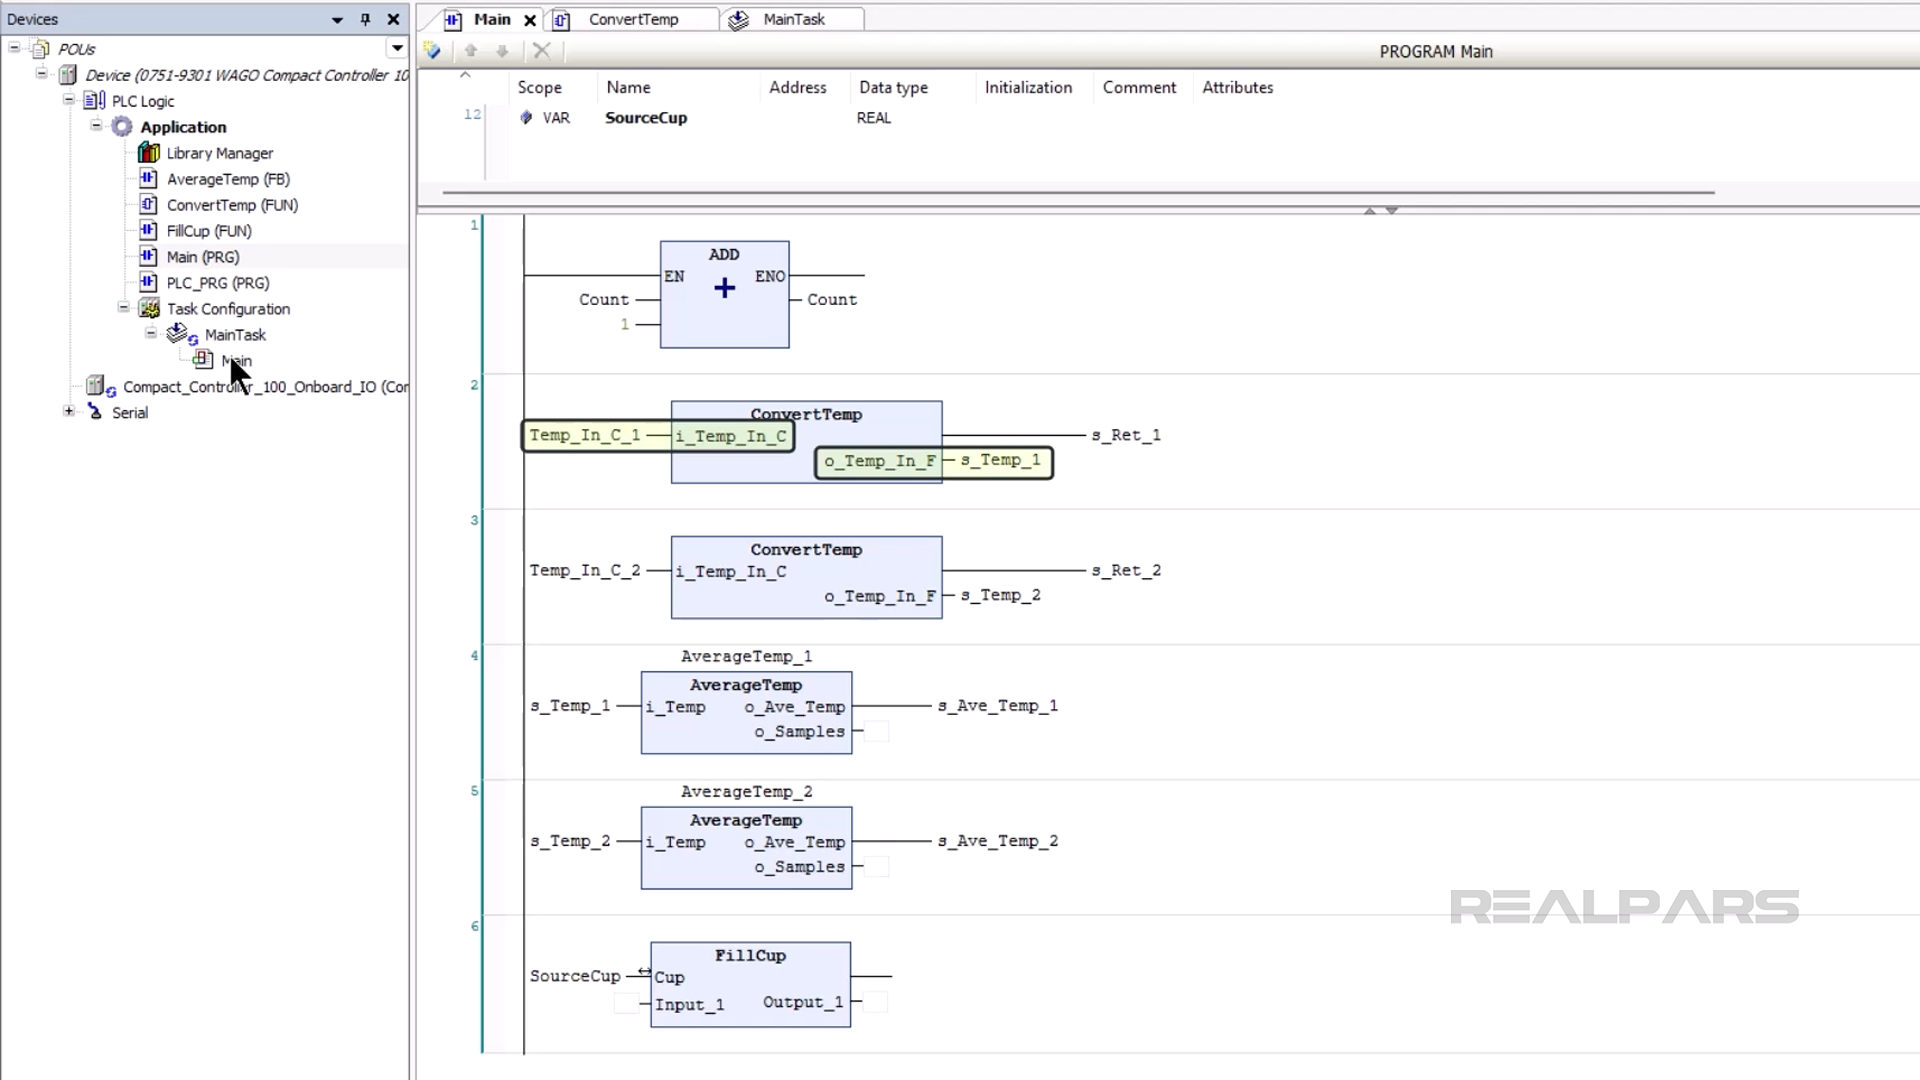The image size is (1920, 1080).
Task: Click the s_Ret_1 output variable
Action: (1126, 435)
